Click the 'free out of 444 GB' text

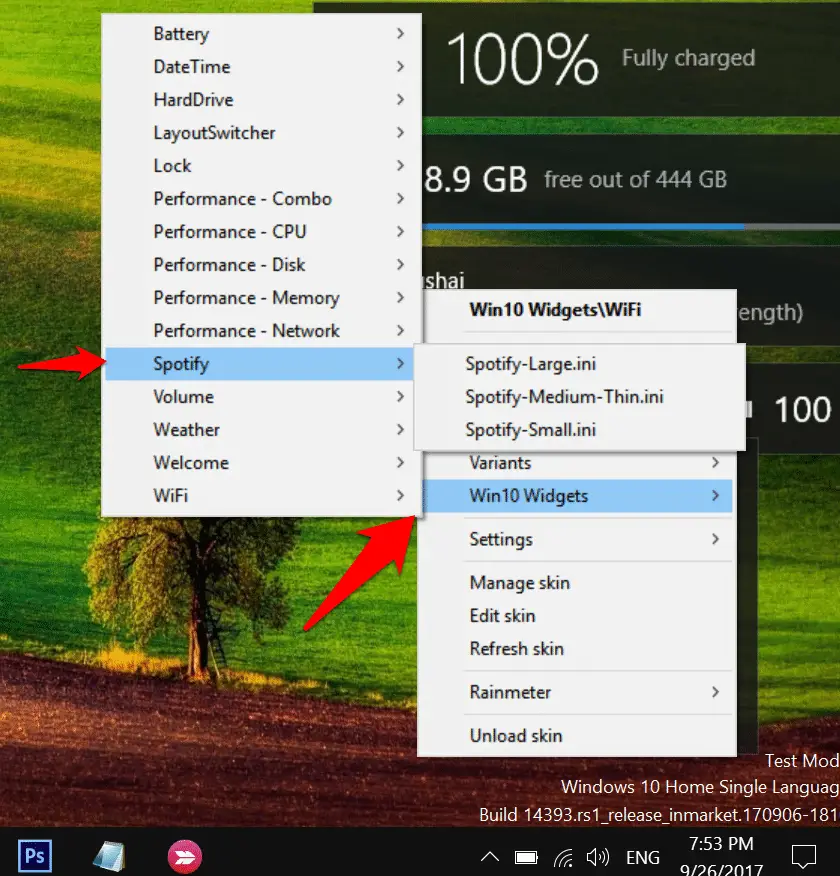pos(636,180)
